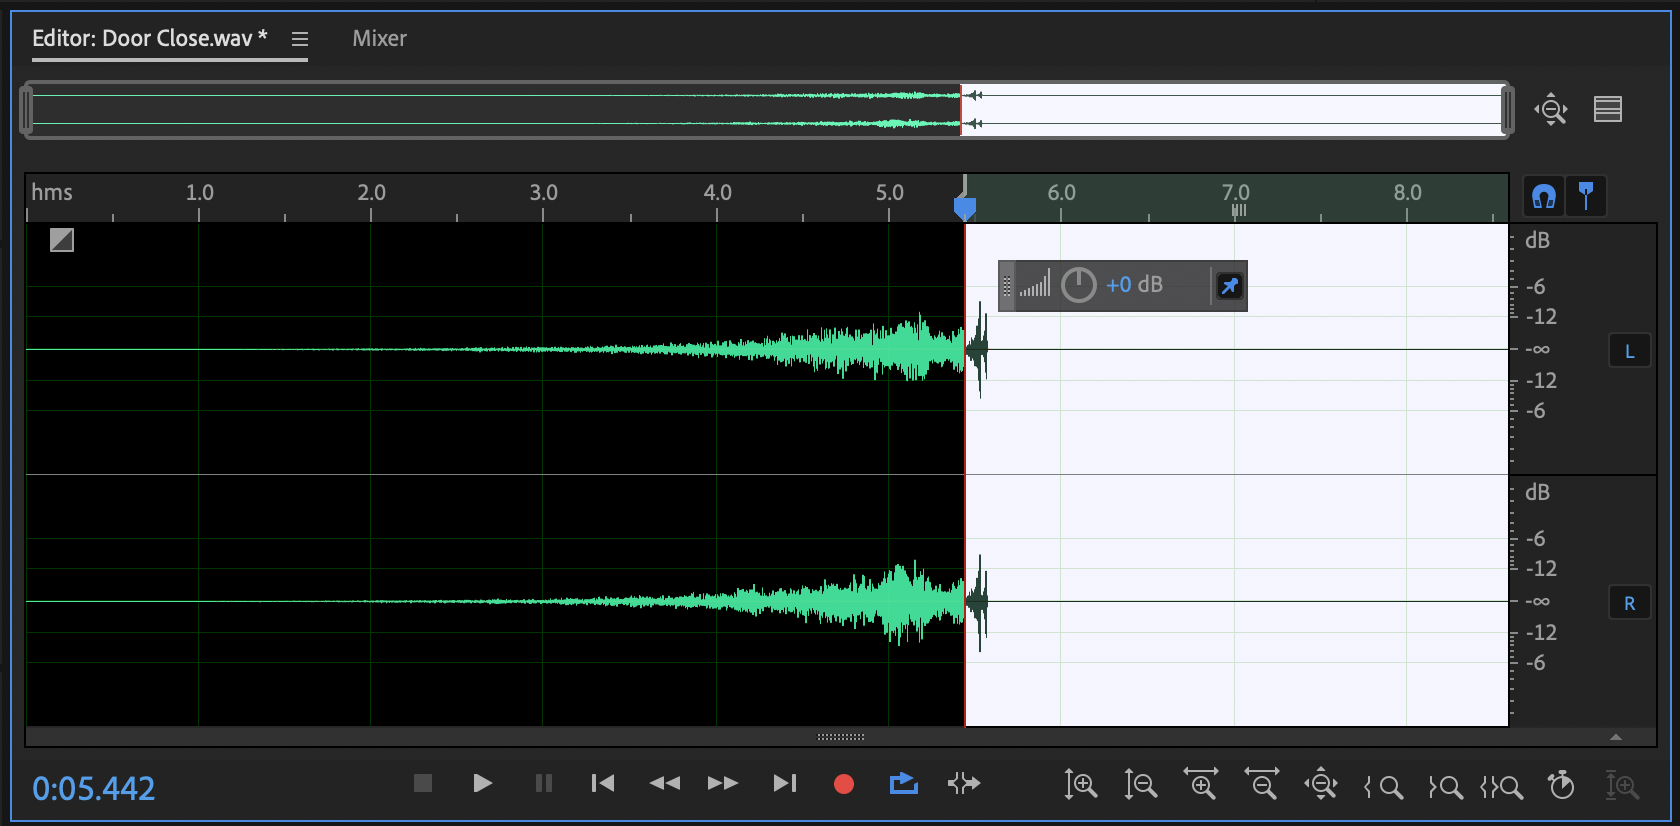The height and width of the screenshot is (826, 1680).
Task: Click Zoom Out Full icon in bottom toolbar
Action: pos(1321,784)
